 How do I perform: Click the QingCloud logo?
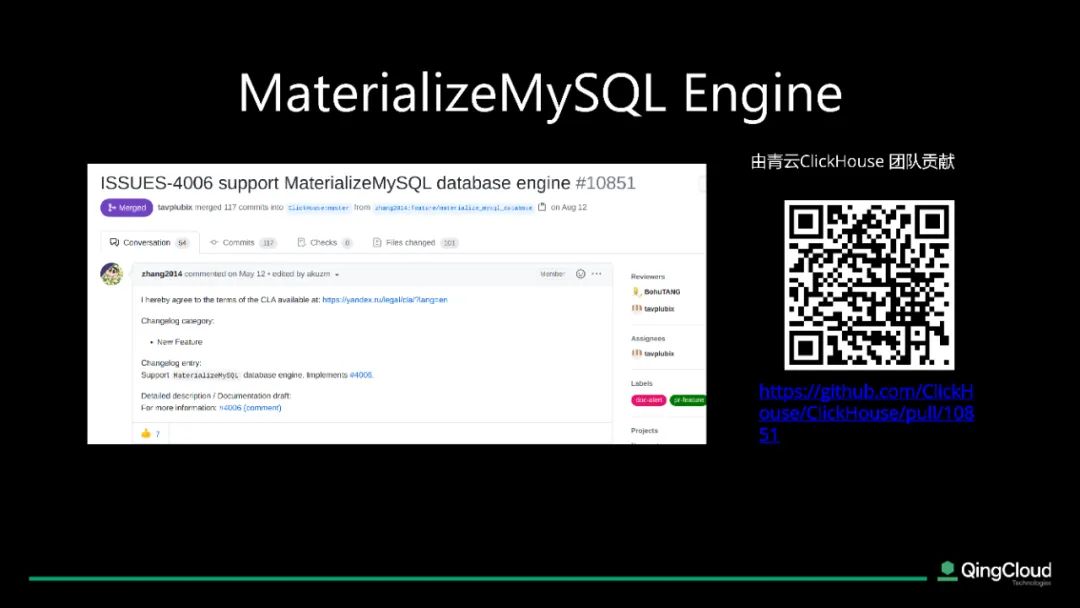point(995,572)
